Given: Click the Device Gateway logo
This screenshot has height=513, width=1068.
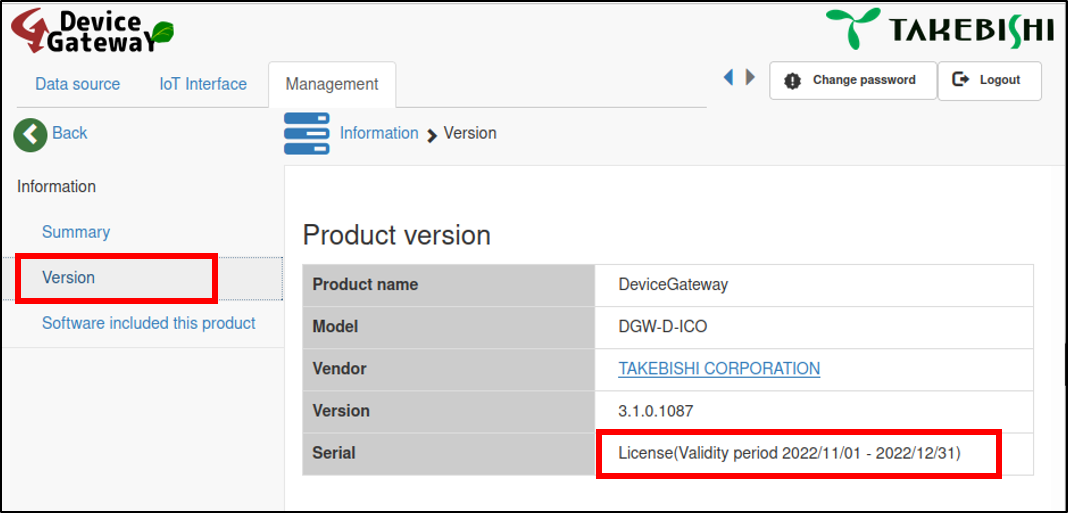Looking at the screenshot, I should pyautogui.click(x=91, y=31).
